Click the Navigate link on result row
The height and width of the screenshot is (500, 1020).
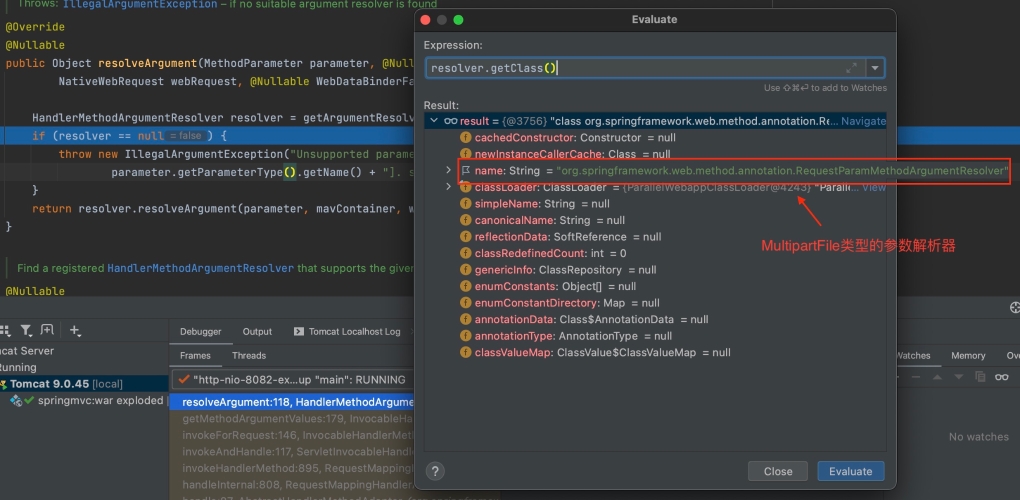(x=863, y=121)
